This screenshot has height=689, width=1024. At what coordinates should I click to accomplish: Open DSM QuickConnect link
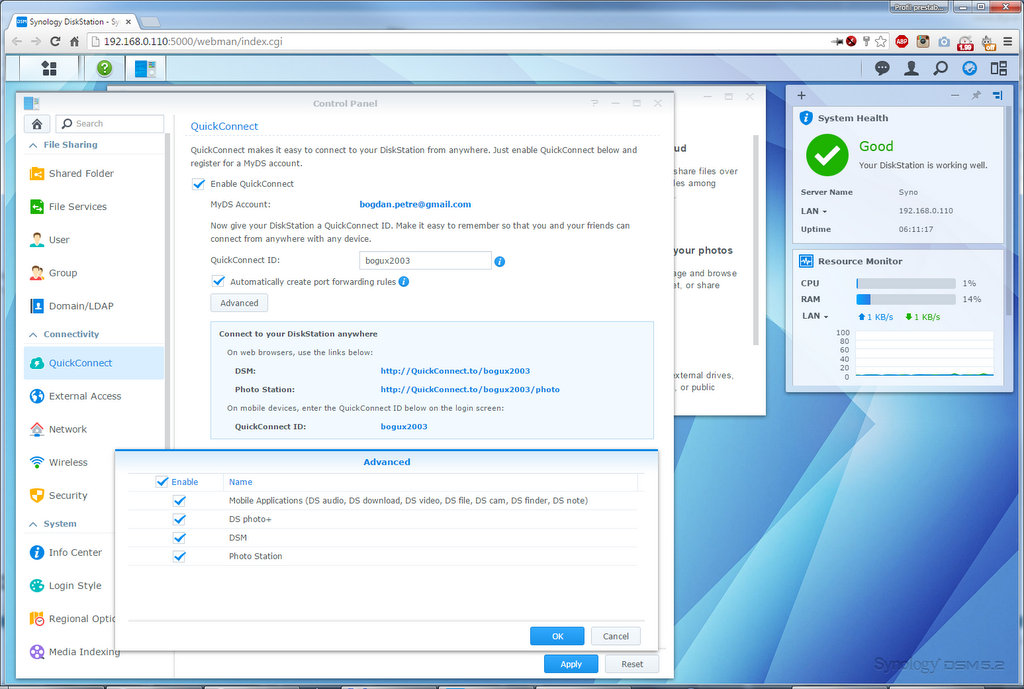pyautogui.click(x=455, y=371)
